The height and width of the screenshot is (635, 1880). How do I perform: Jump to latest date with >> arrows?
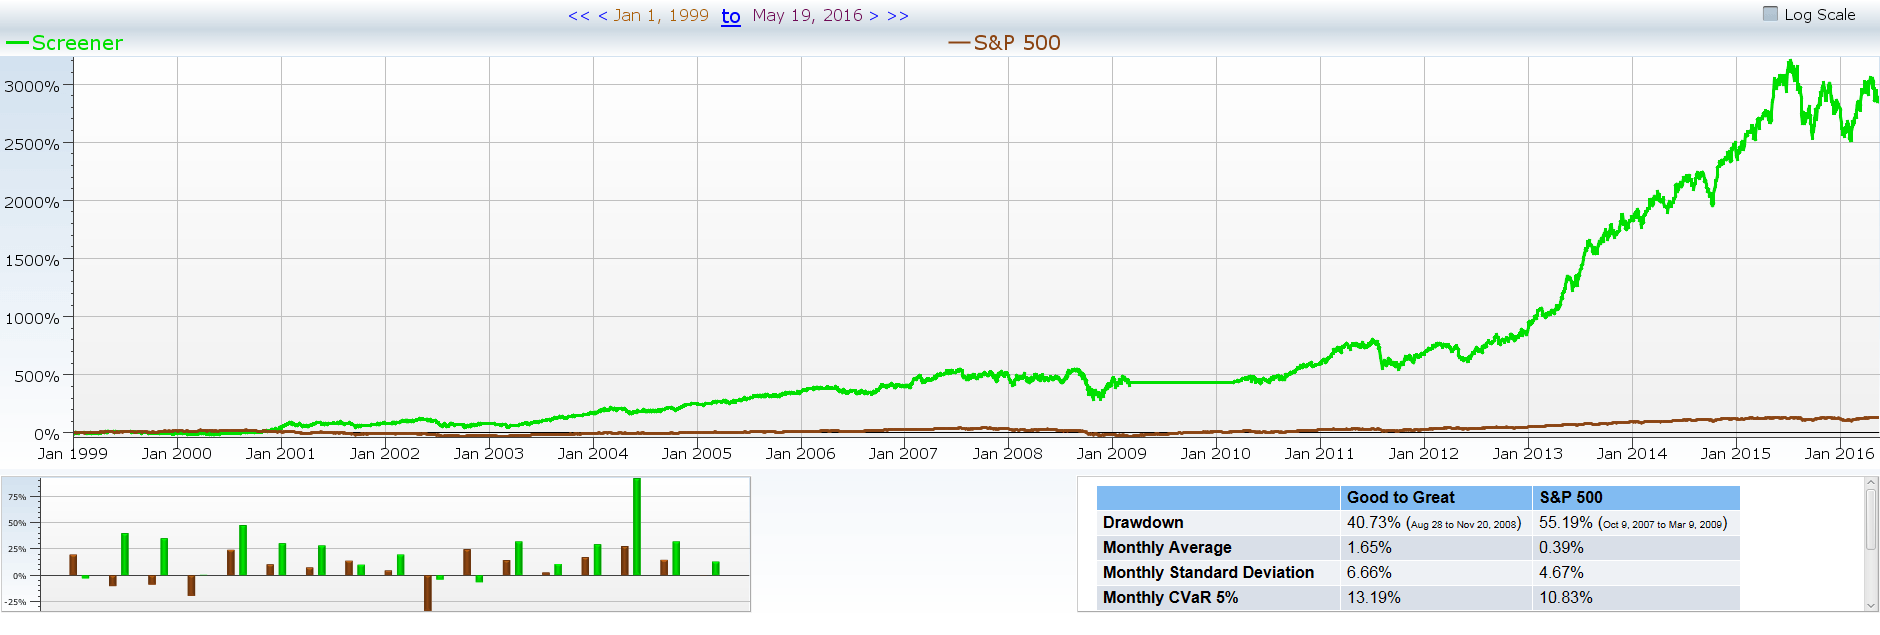coord(898,16)
